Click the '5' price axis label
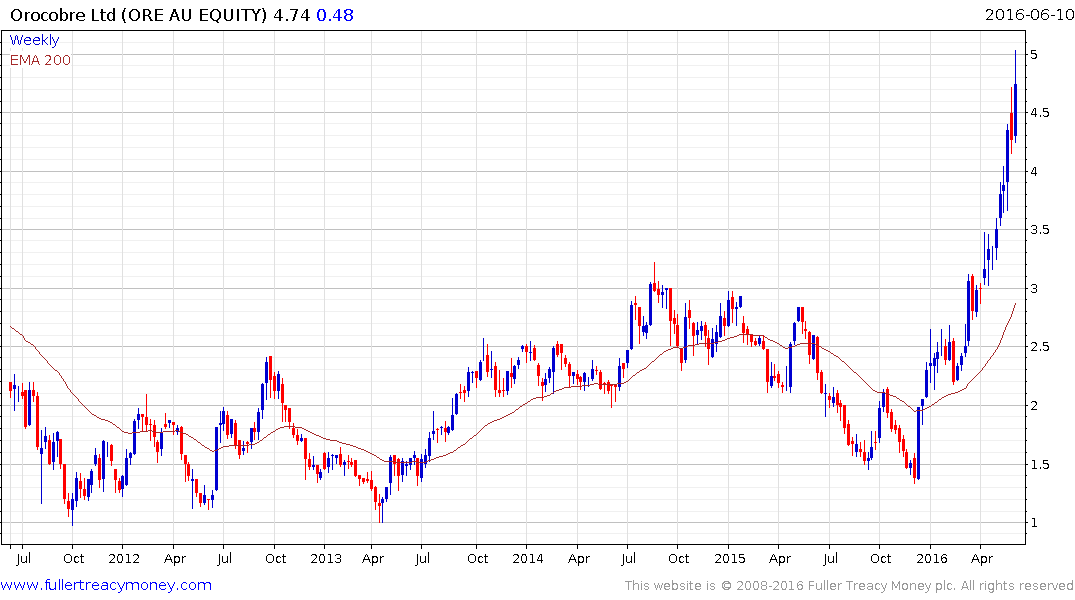The height and width of the screenshot is (600, 1075). pos(1034,54)
